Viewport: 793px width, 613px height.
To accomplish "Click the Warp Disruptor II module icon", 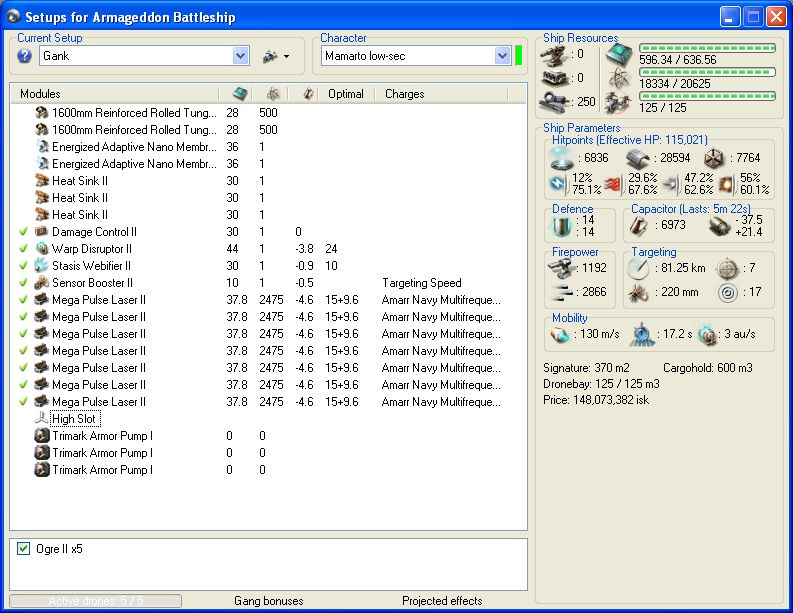I will [42, 249].
